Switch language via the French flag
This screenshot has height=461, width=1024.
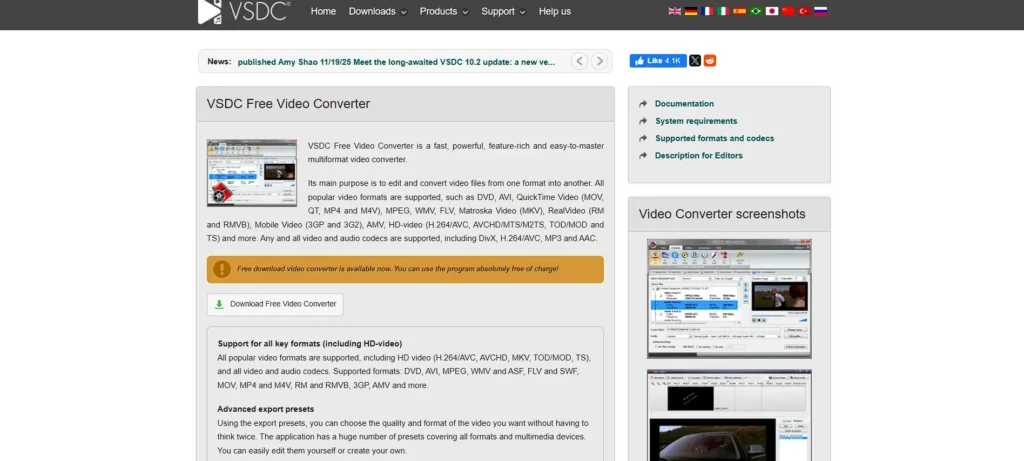tap(707, 11)
